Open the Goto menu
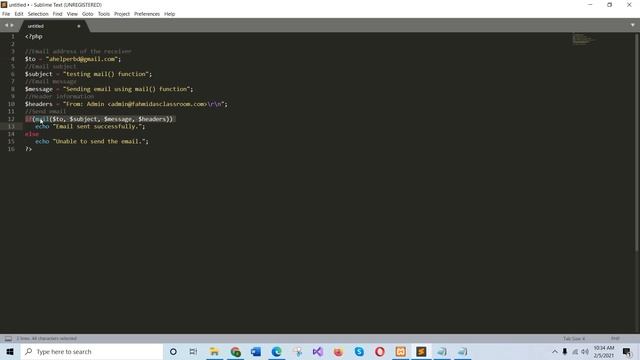The width and height of the screenshot is (640, 360). (87, 14)
